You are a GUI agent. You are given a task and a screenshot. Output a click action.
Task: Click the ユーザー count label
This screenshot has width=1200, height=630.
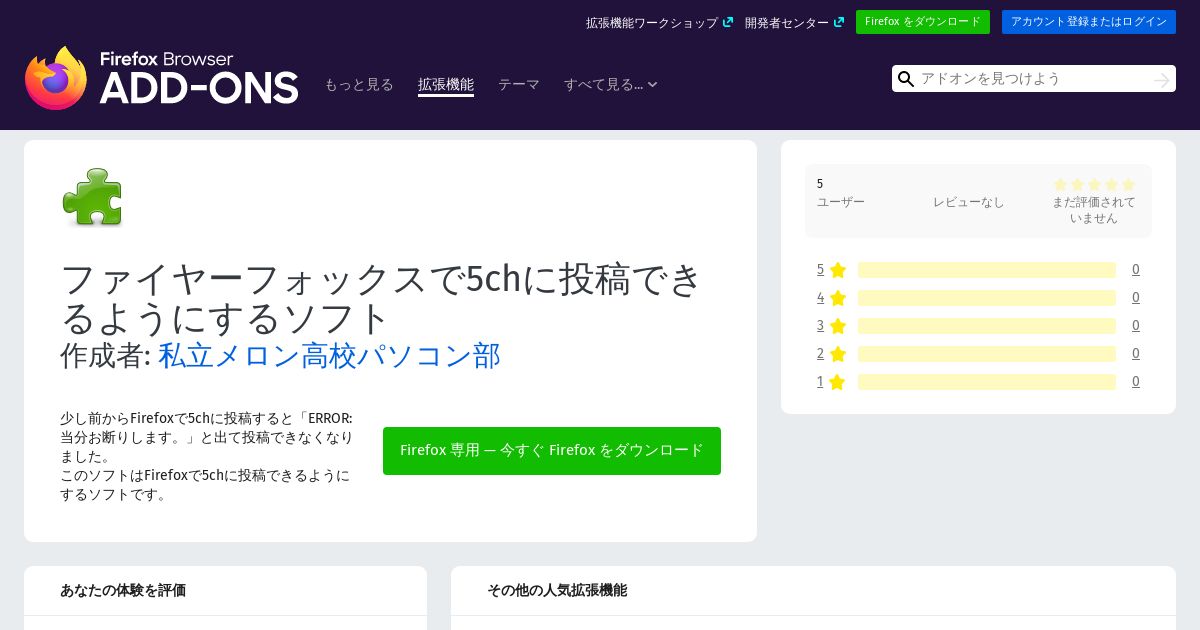(x=841, y=202)
